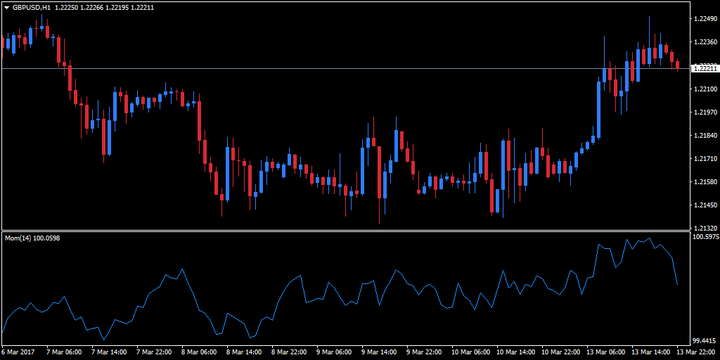
Task: Select the 8 Mar 06:00 time label
Action: [198, 352]
